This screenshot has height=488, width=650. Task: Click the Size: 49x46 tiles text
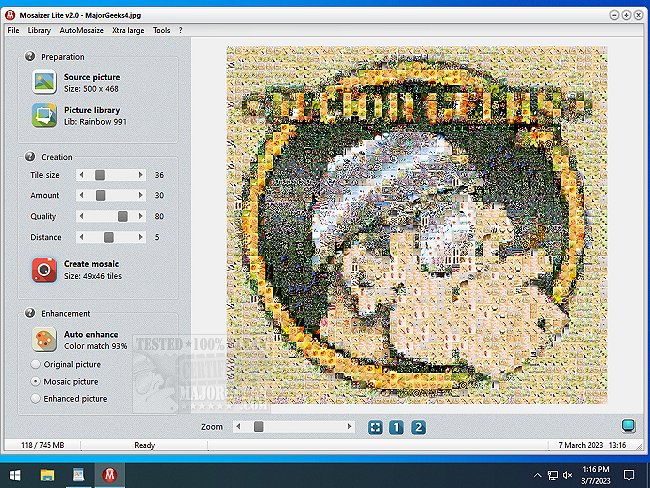pyautogui.click(x=93, y=276)
